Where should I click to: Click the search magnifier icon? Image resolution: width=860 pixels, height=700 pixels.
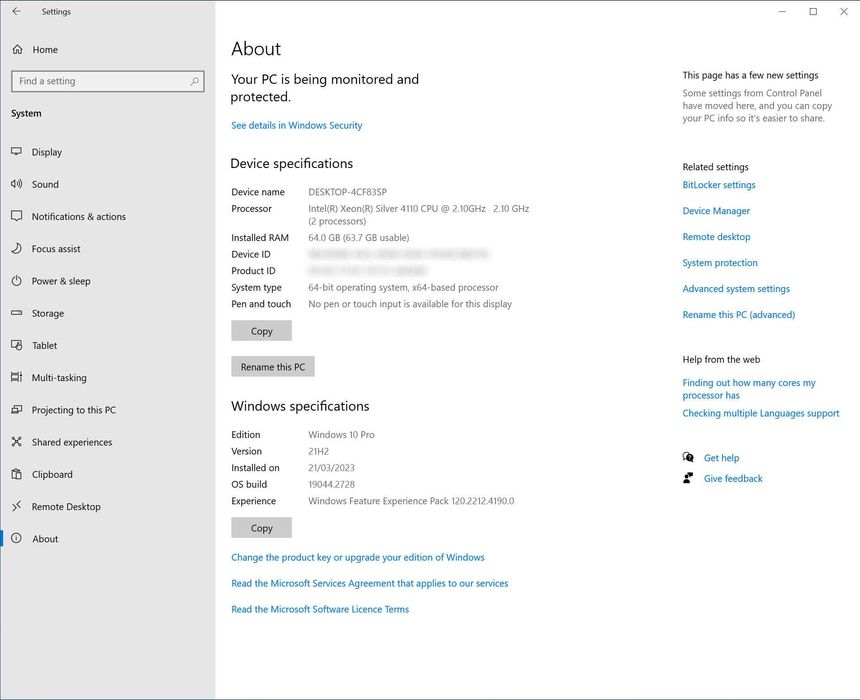[194, 81]
